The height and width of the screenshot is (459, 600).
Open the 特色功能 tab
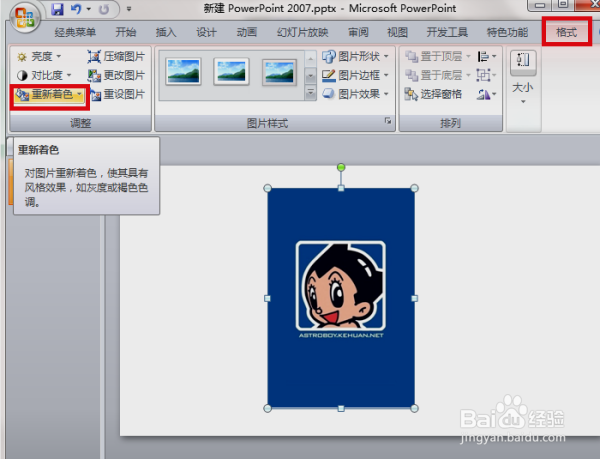(x=507, y=33)
